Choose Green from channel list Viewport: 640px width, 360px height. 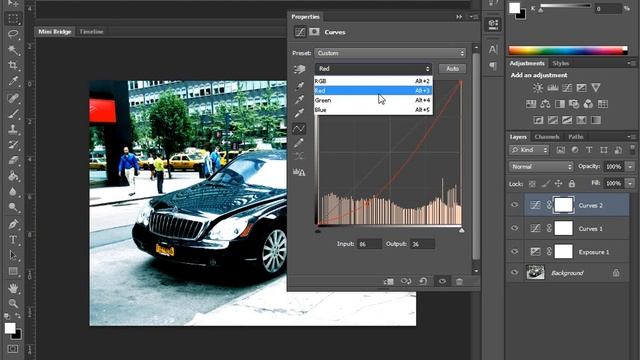point(373,100)
